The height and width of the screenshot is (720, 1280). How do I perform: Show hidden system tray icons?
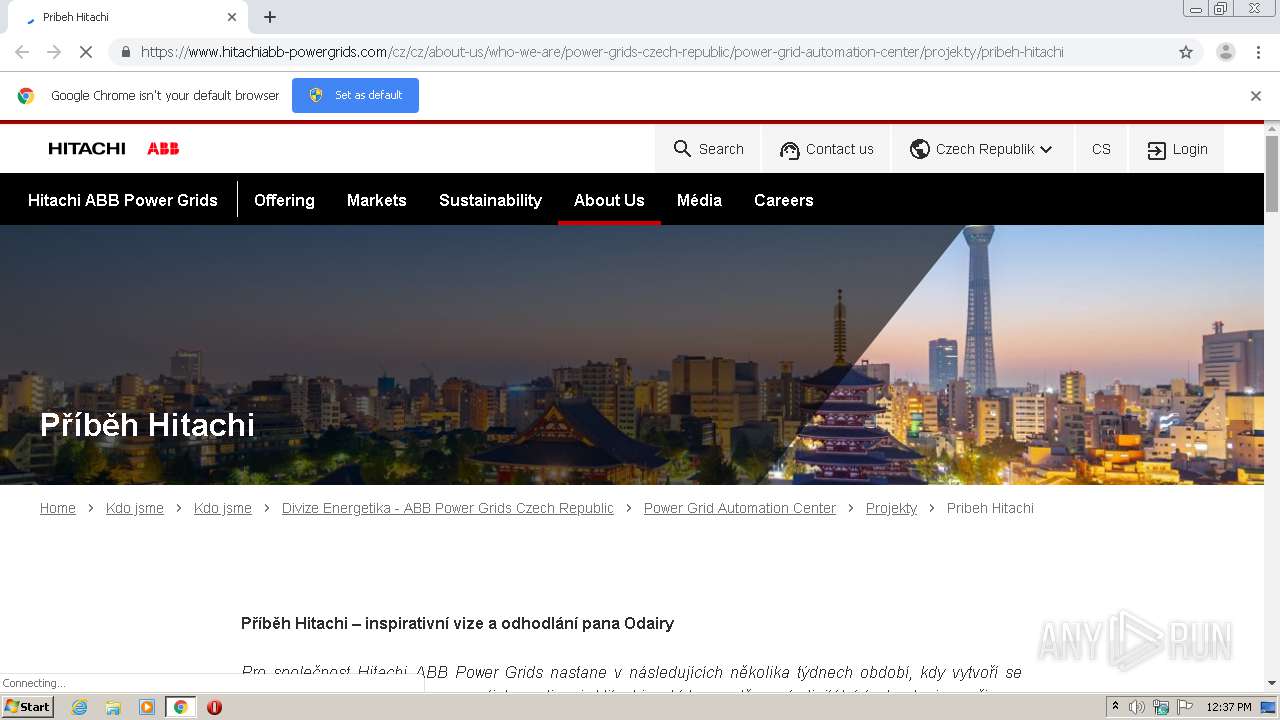pos(1115,707)
